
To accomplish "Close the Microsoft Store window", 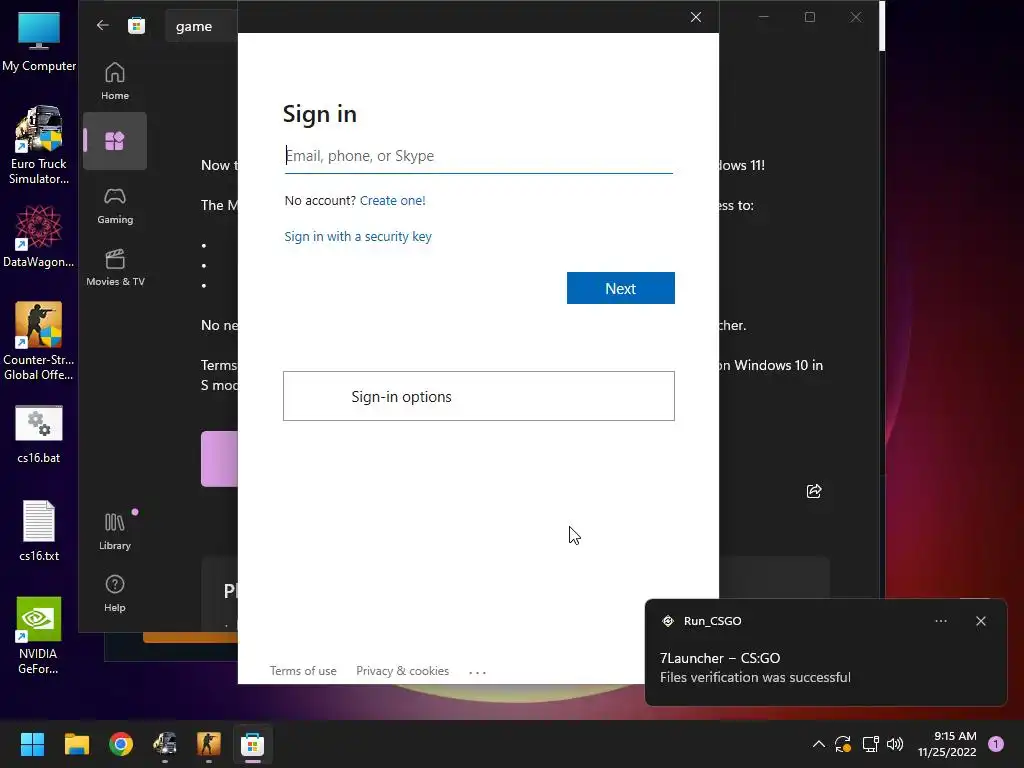I will coord(856,17).
